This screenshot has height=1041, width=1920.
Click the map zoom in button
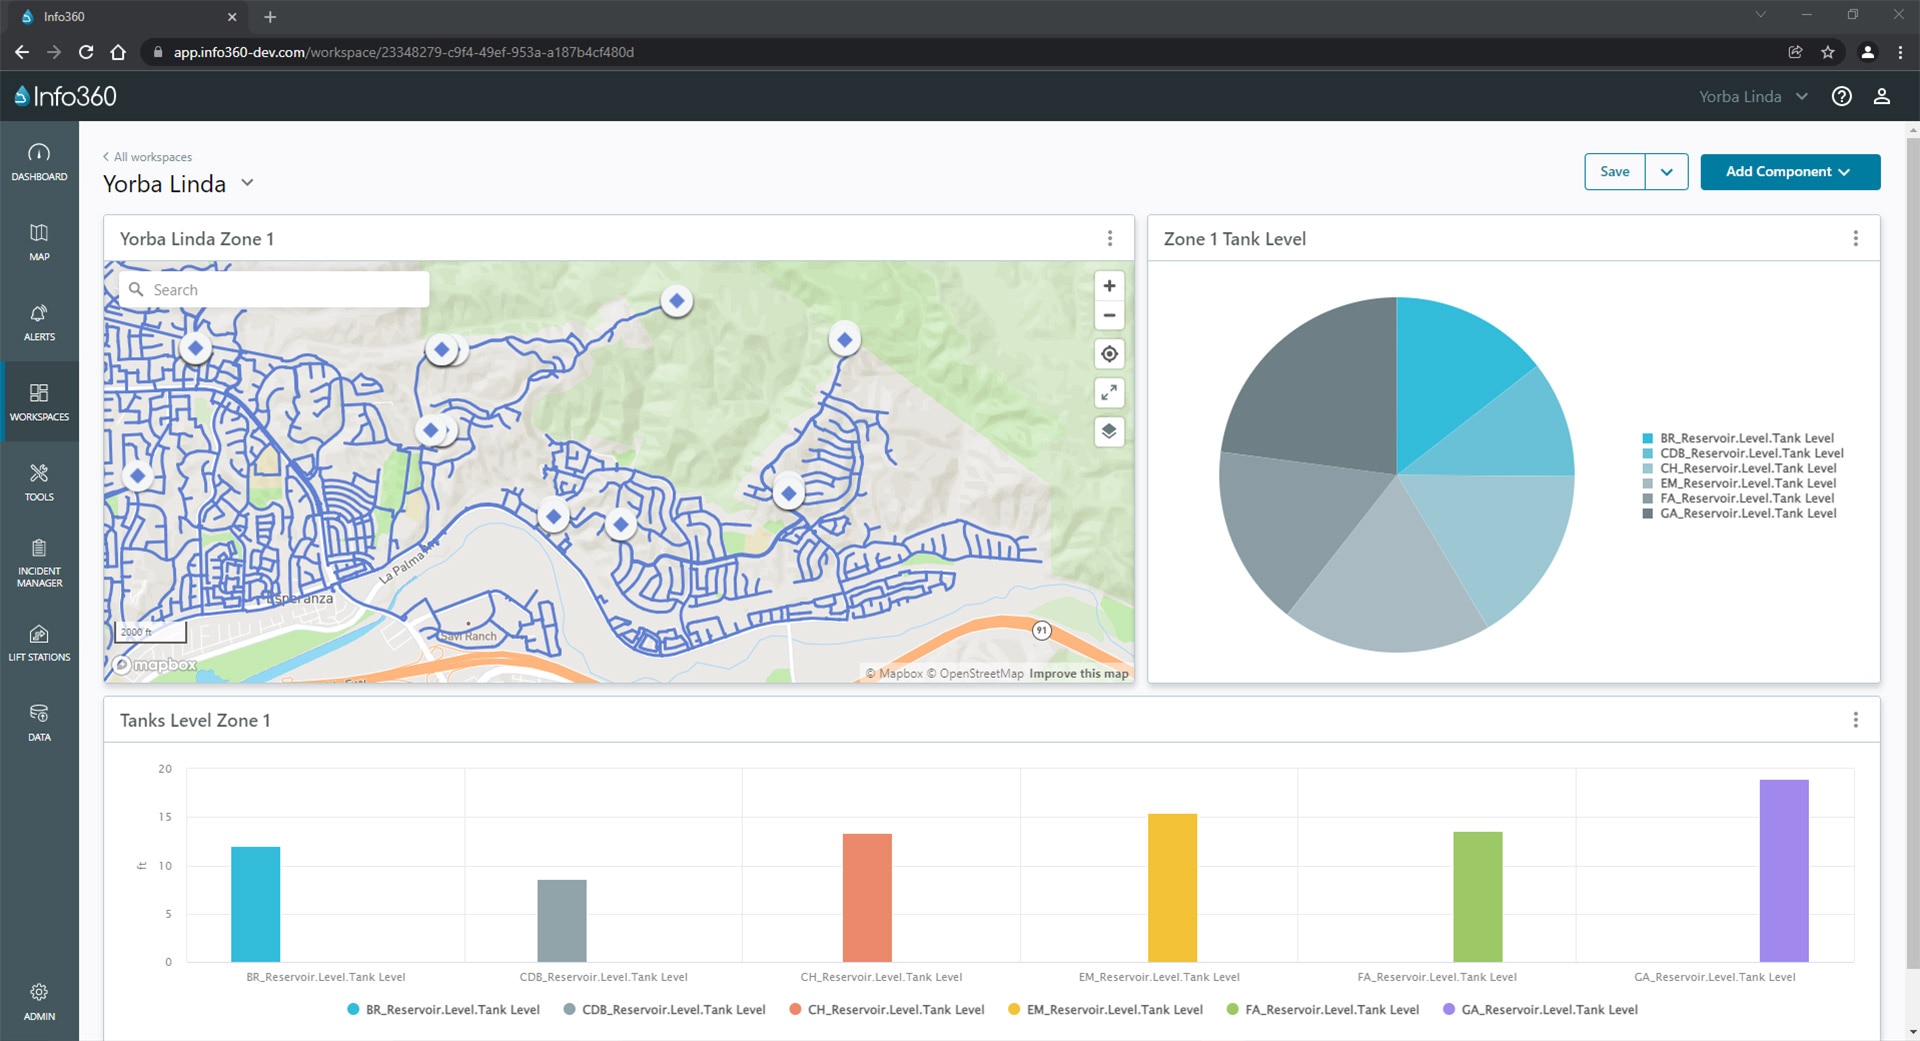click(x=1109, y=286)
